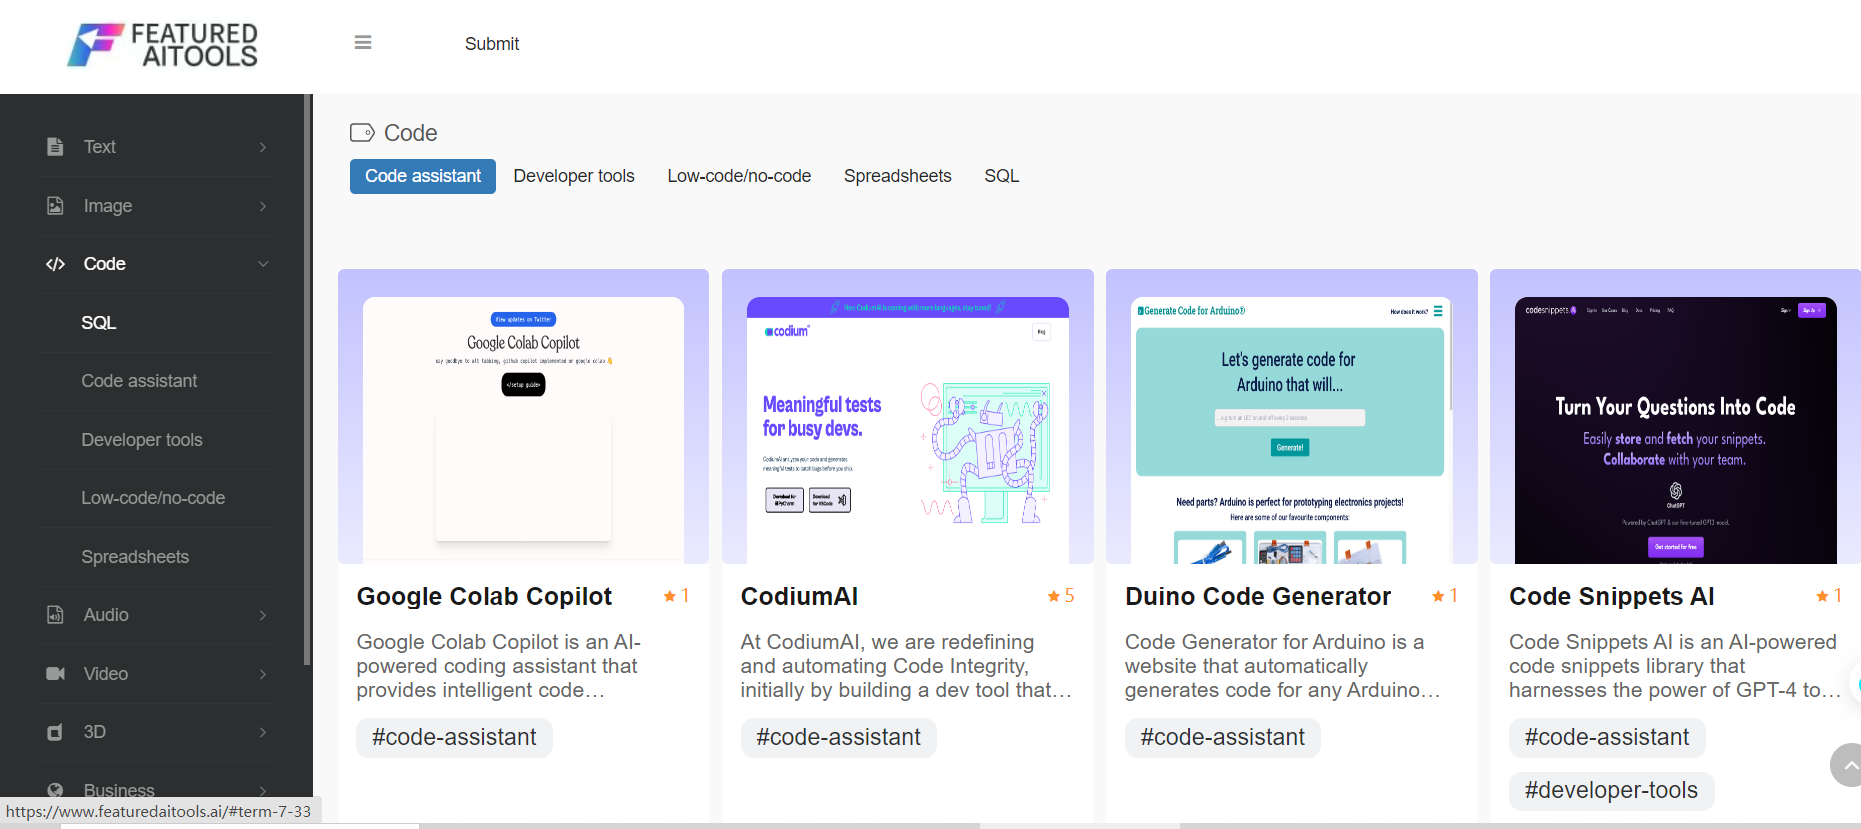
Task: Click the Audio file icon in sidebar
Action: coord(55,615)
